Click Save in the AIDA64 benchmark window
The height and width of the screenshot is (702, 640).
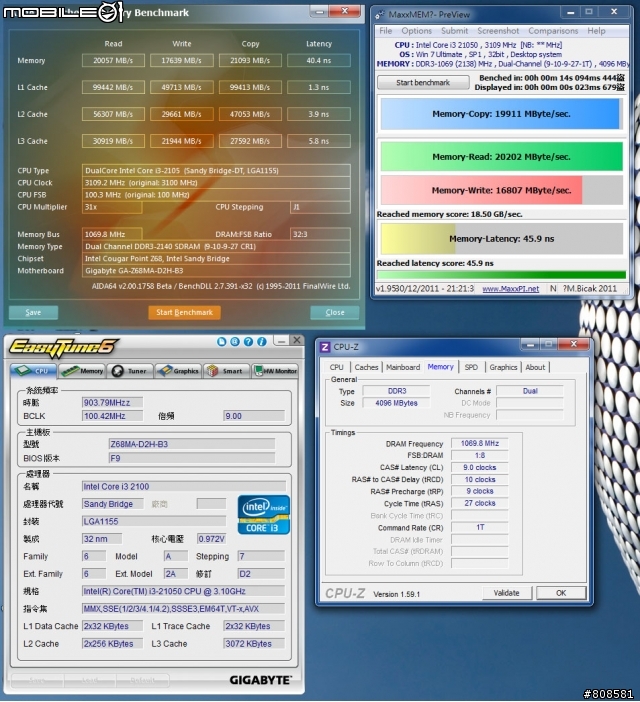point(33,312)
